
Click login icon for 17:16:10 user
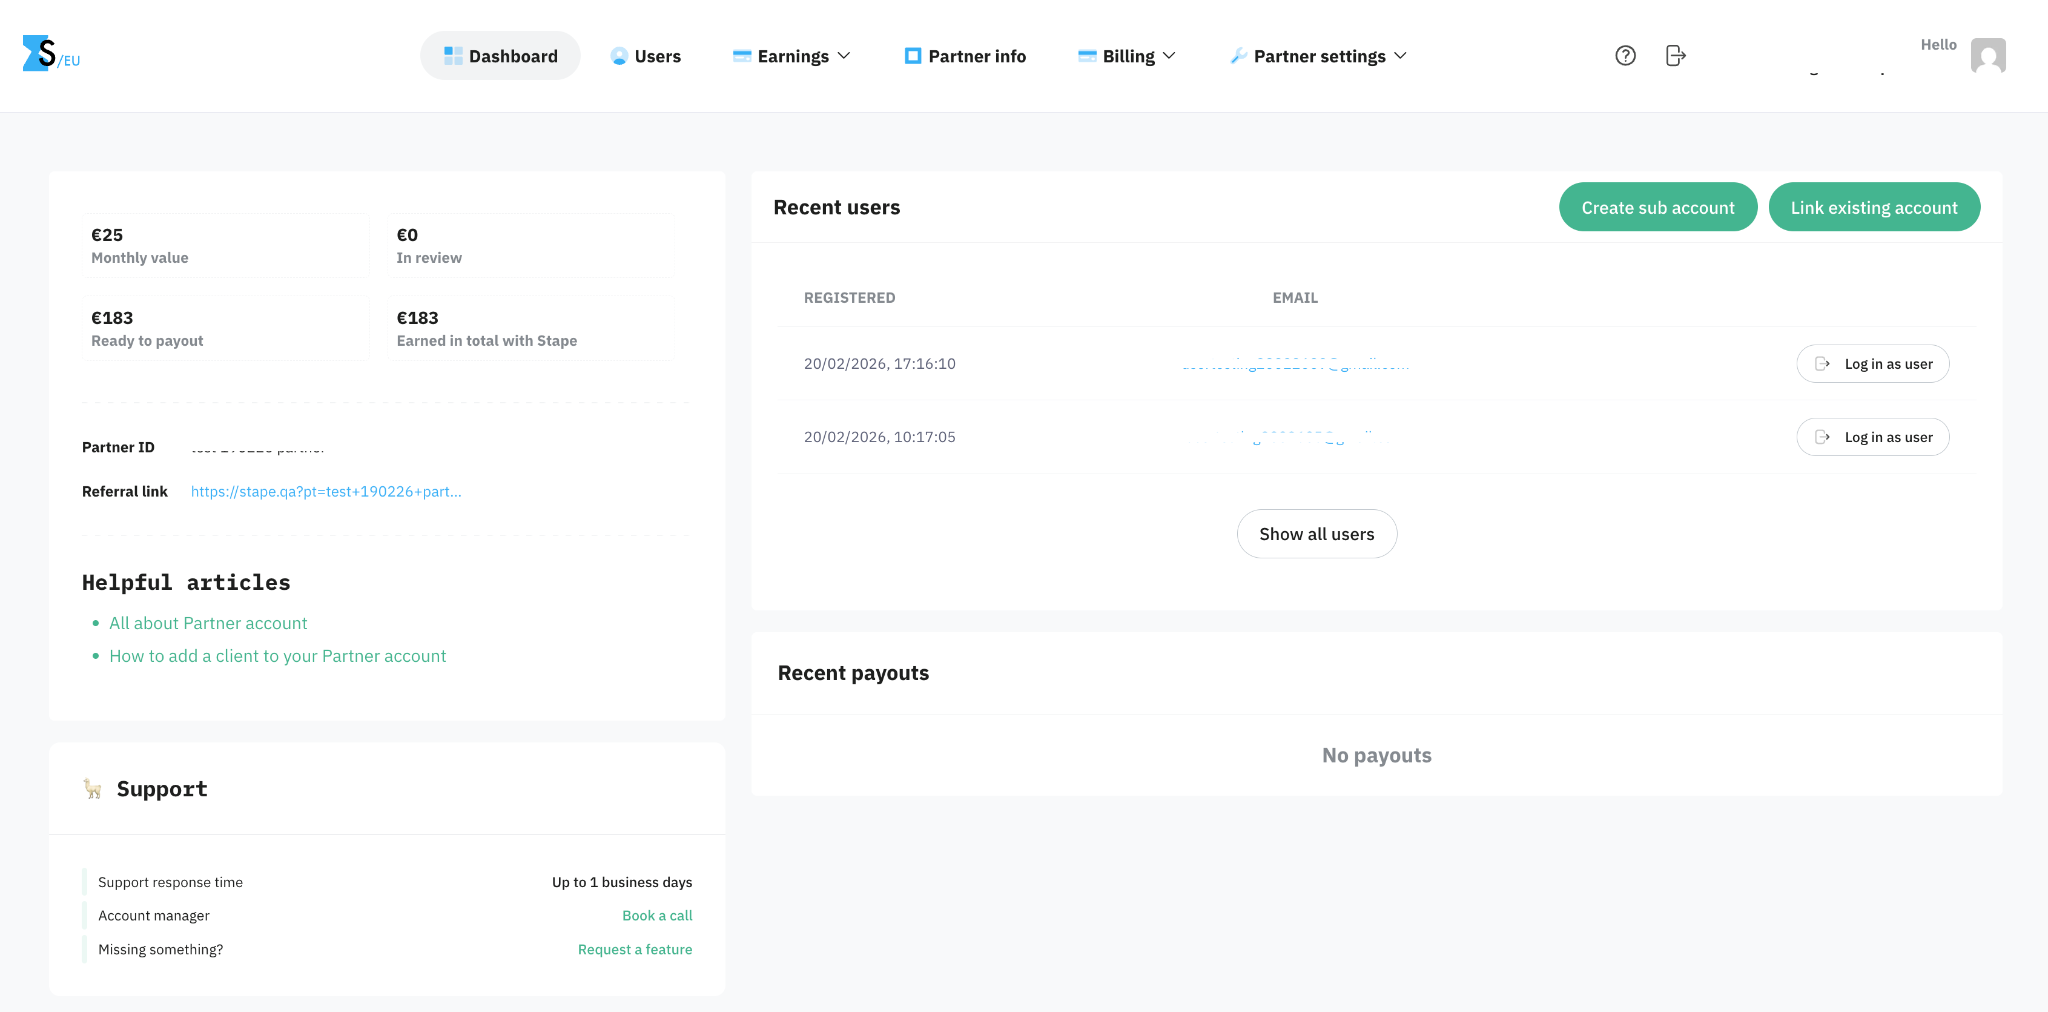pyautogui.click(x=1823, y=364)
